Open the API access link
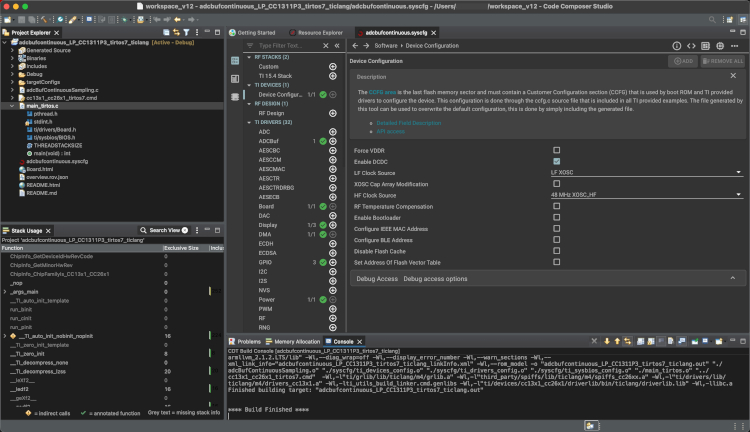 click(390, 131)
